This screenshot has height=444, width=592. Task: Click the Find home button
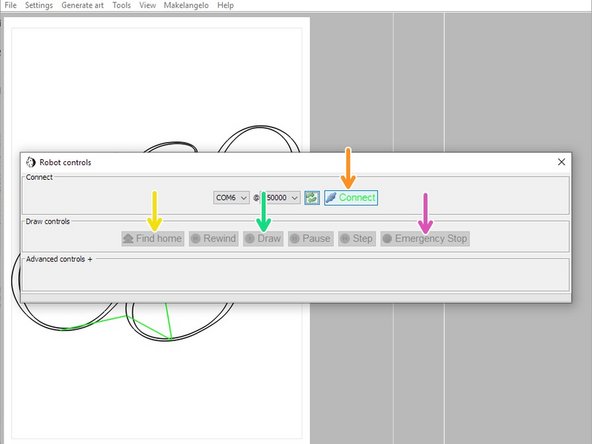(x=153, y=239)
